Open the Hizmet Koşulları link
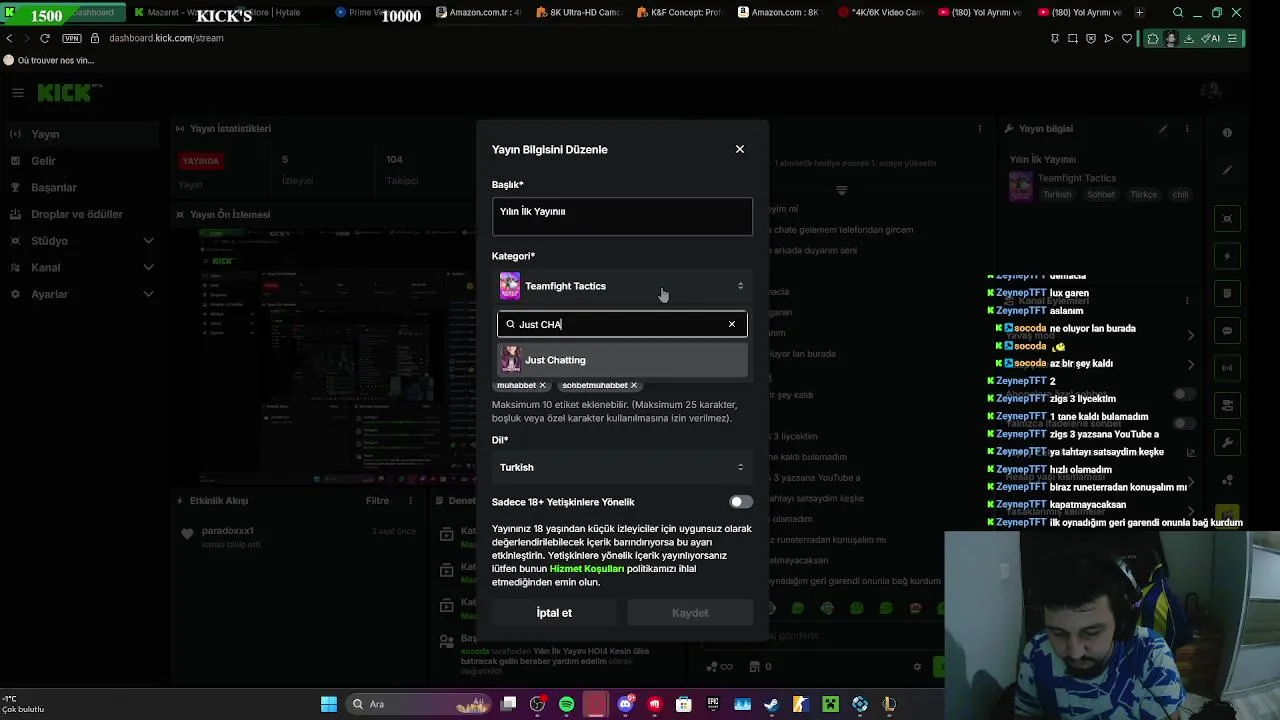 (586, 569)
